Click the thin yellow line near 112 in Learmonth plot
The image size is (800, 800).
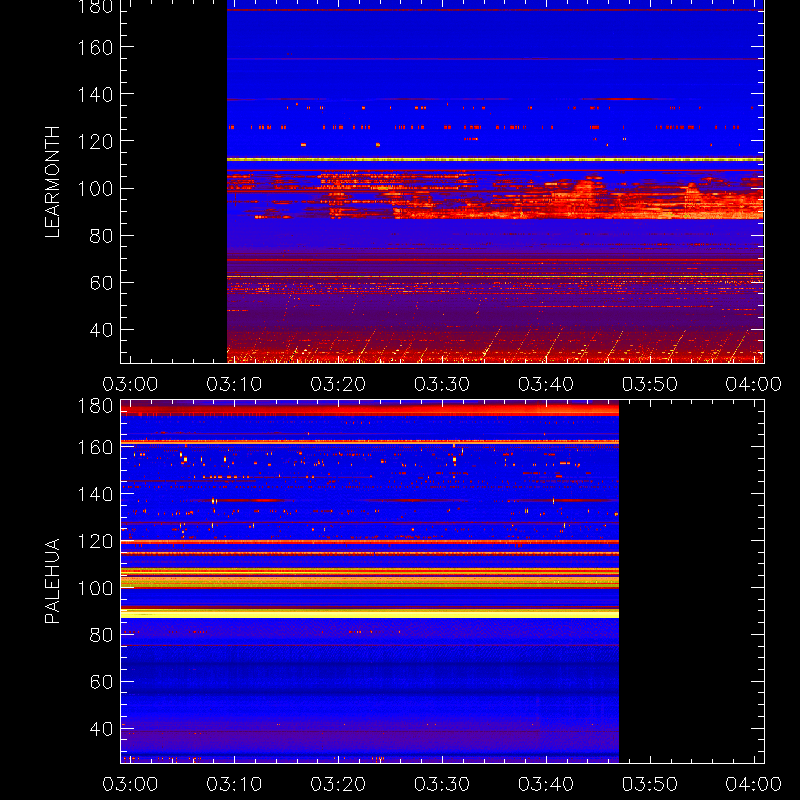pyautogui.click(x=495, y=160)
